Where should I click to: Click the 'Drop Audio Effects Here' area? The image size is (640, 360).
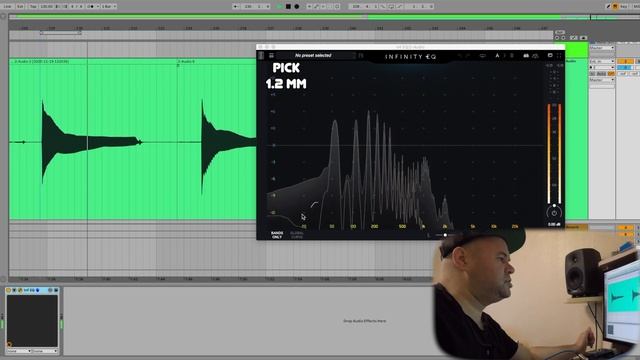pyautogui.click(x=364, y=321)
